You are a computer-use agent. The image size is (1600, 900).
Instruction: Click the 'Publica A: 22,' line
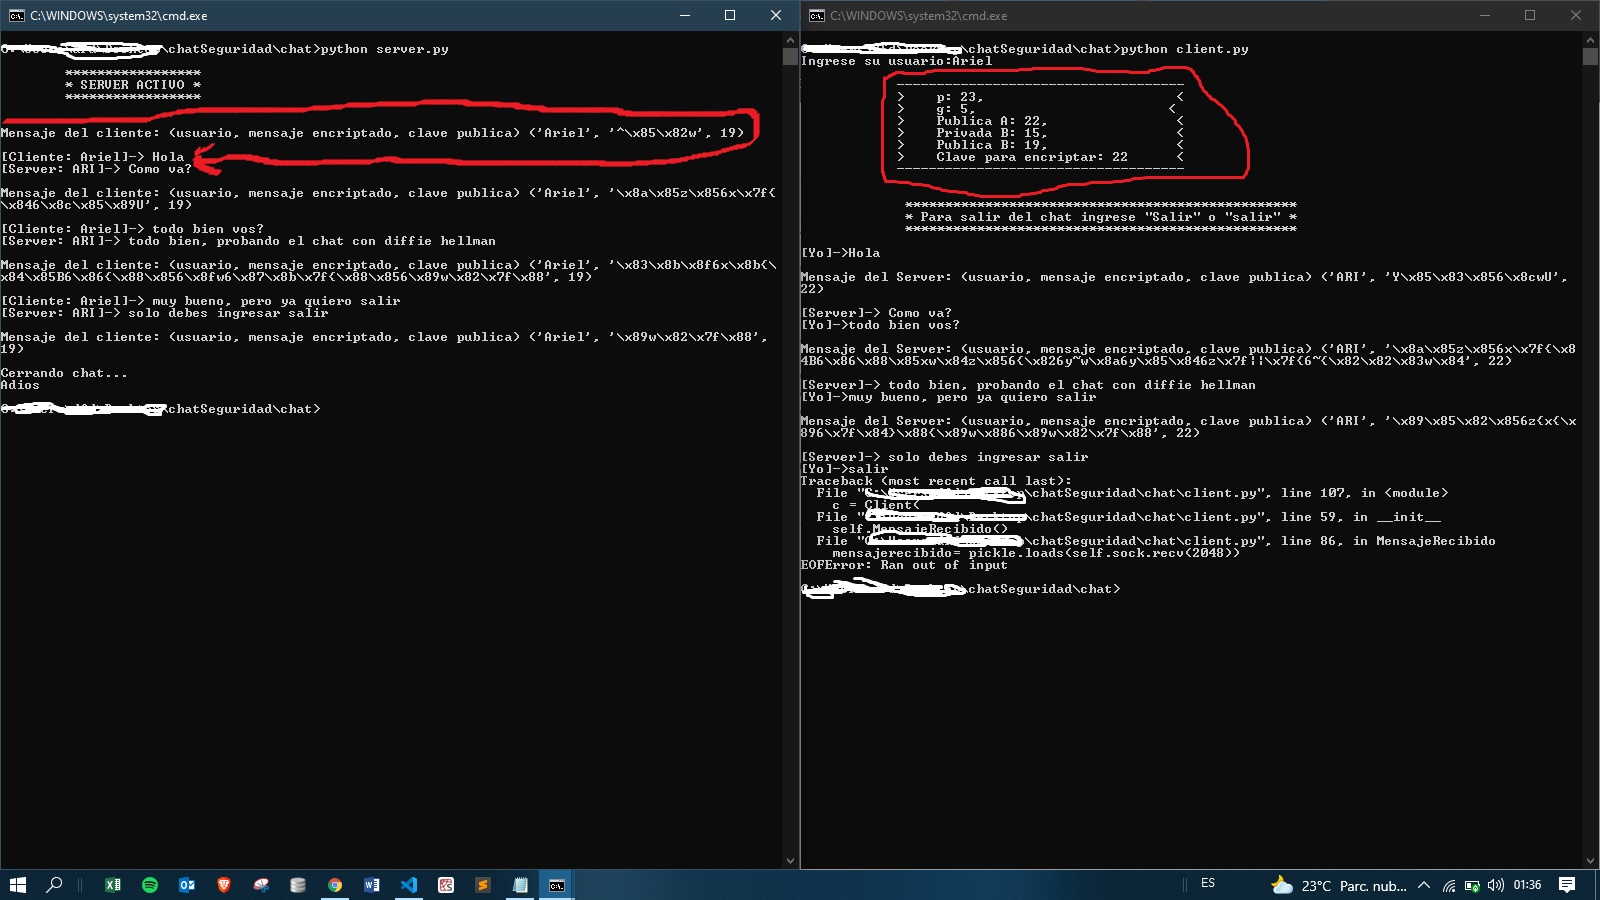pos(992,121)
